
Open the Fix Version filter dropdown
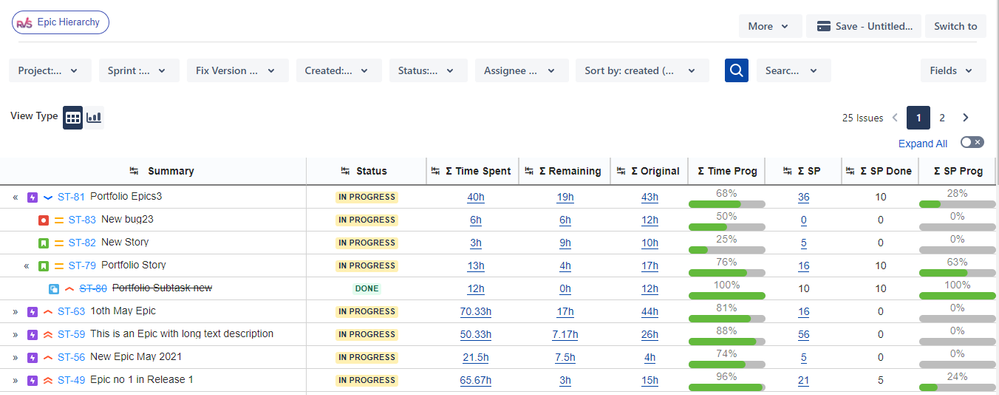[238, 71]
